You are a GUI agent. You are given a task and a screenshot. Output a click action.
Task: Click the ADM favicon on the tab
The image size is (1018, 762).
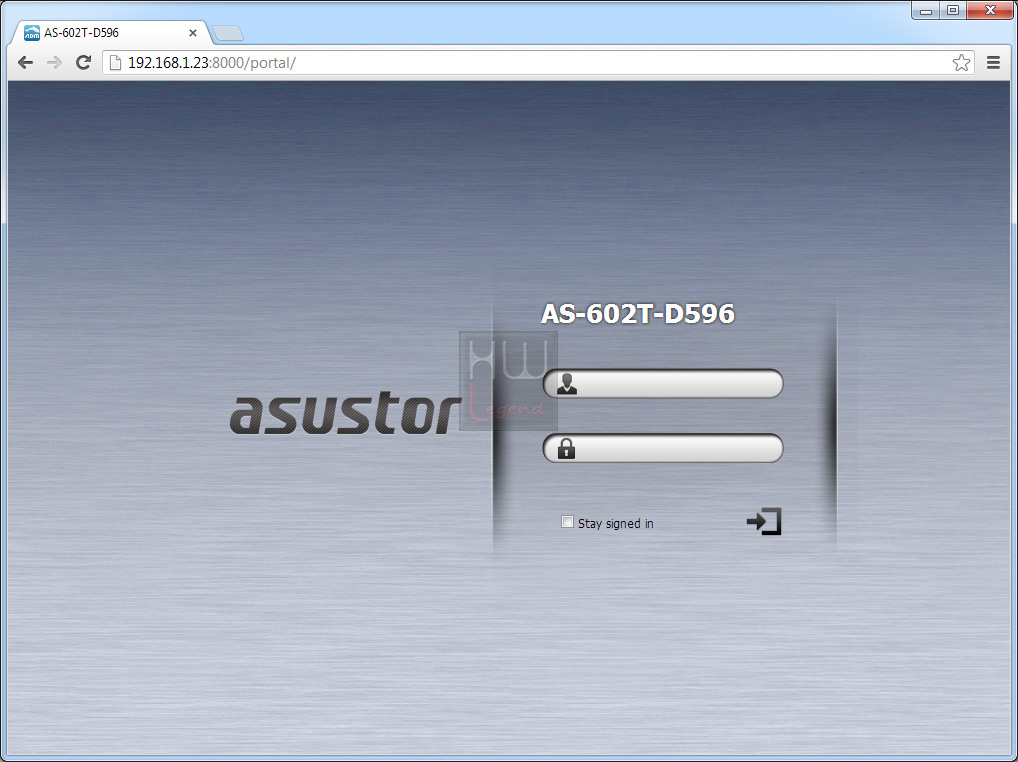tap(31, 32)
